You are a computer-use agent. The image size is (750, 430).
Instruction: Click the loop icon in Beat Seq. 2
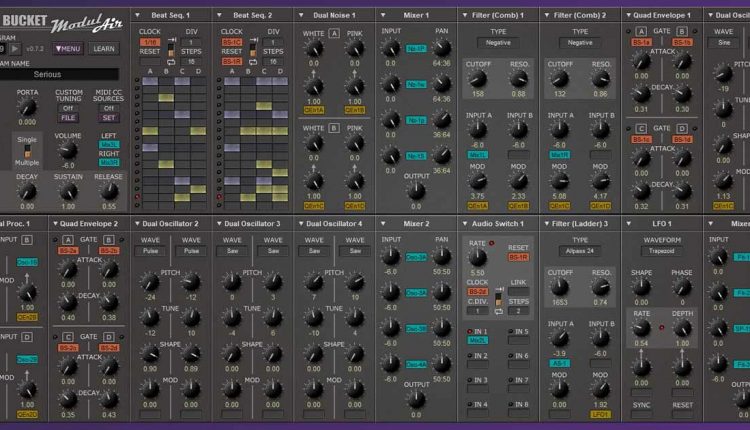click(x=253, y=62)
